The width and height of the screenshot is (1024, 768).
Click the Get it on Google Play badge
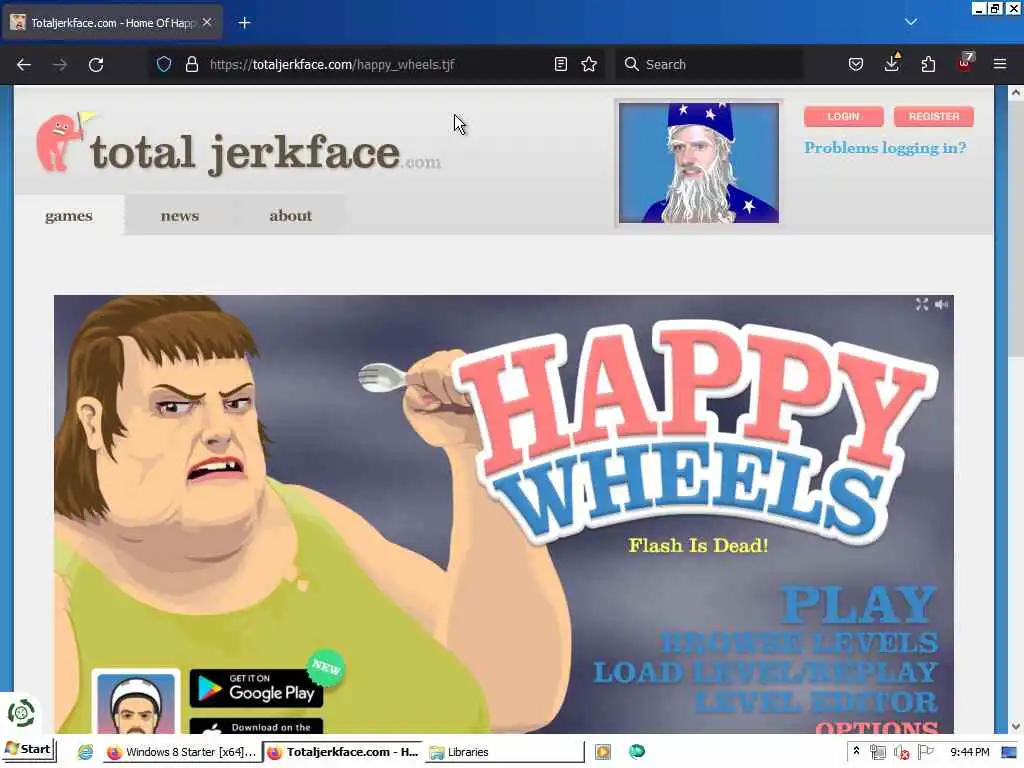(x=256, y=688)
